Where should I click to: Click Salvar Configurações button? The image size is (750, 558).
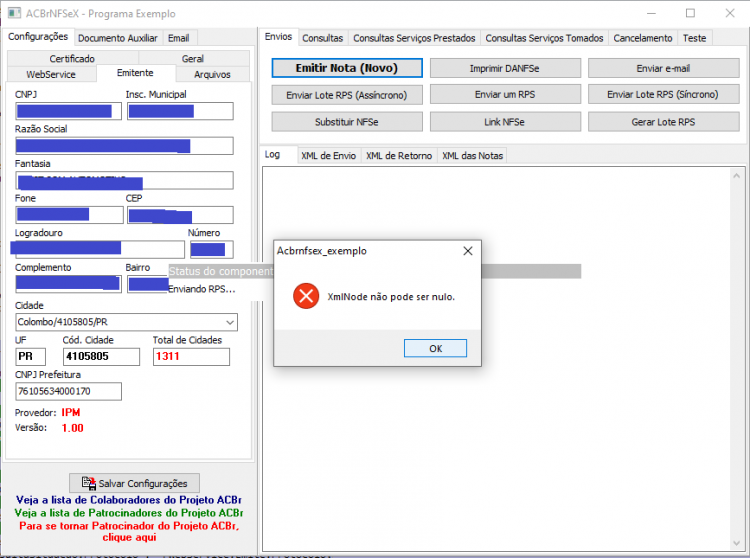tap(134, 483)
